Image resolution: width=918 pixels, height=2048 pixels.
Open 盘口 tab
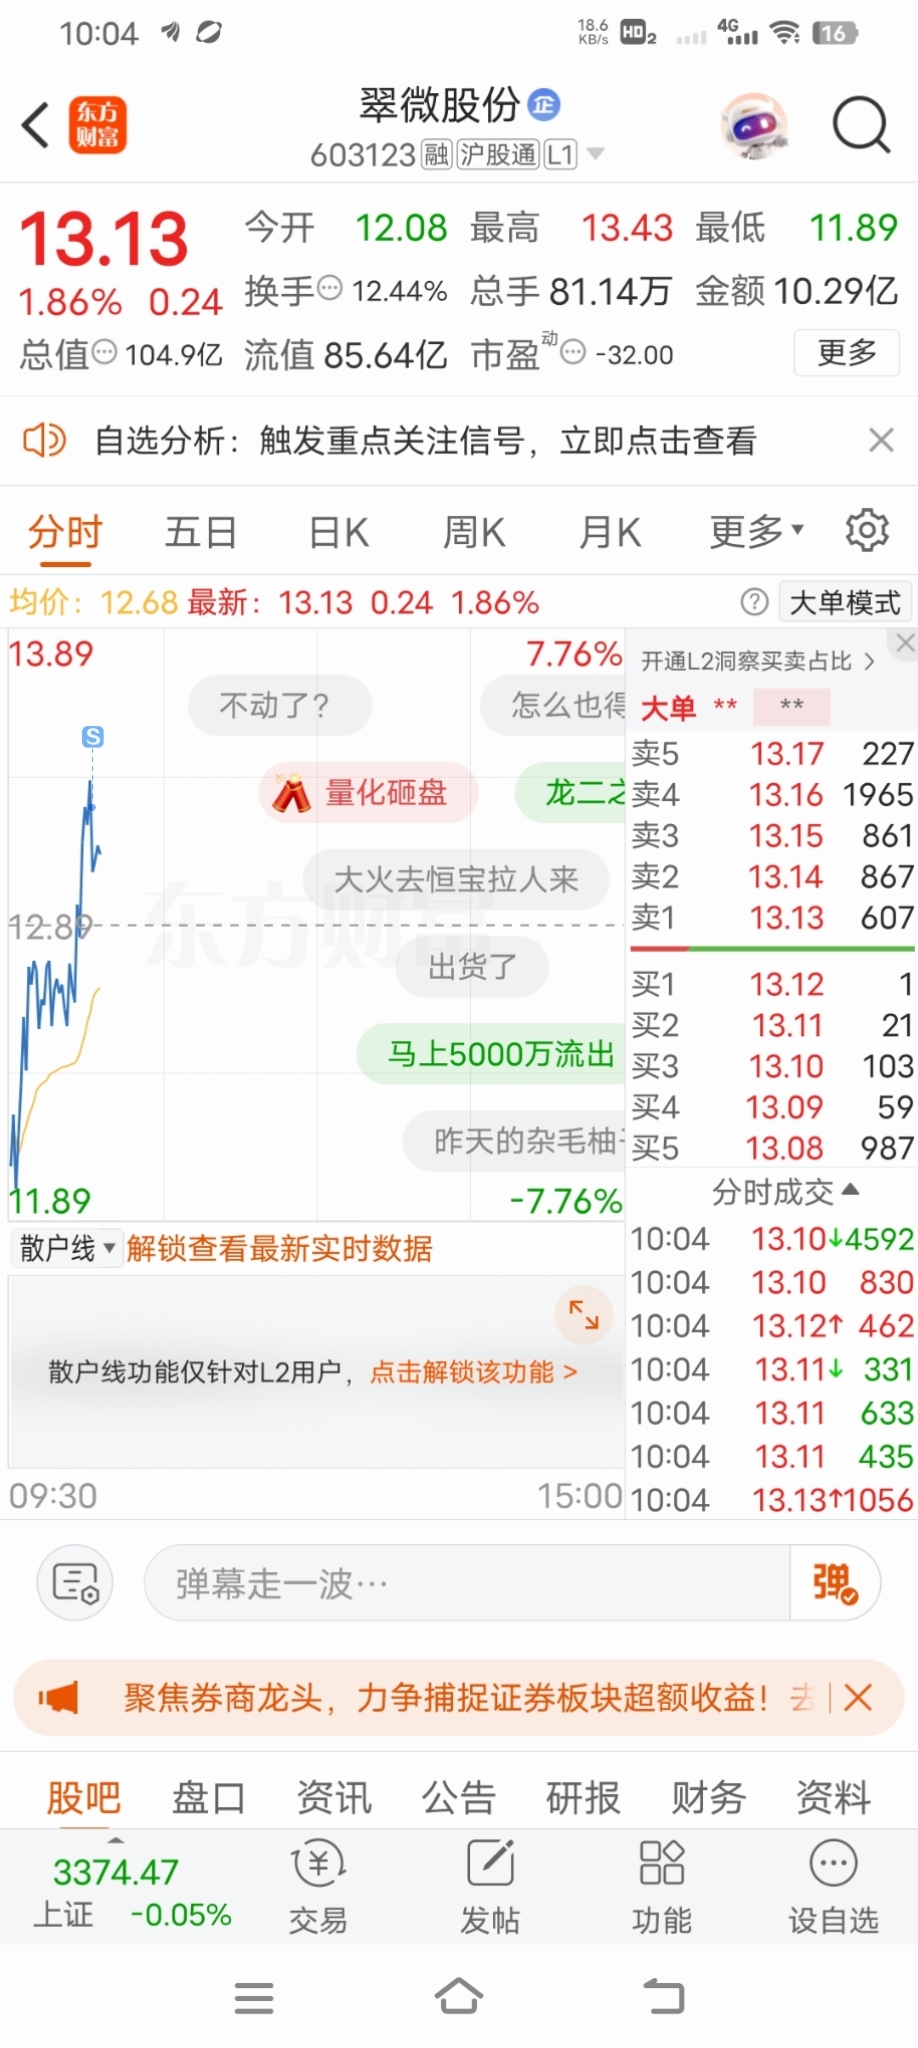pyautogui.click(x=209, y=1797)
